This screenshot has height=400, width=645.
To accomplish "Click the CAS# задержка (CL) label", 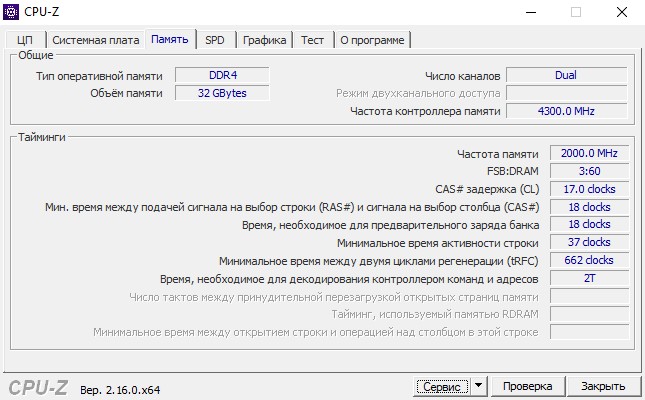I will (487, 189).
